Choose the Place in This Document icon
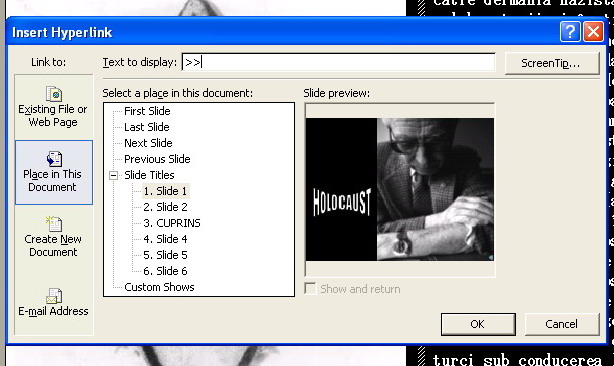 click(54, 159)
